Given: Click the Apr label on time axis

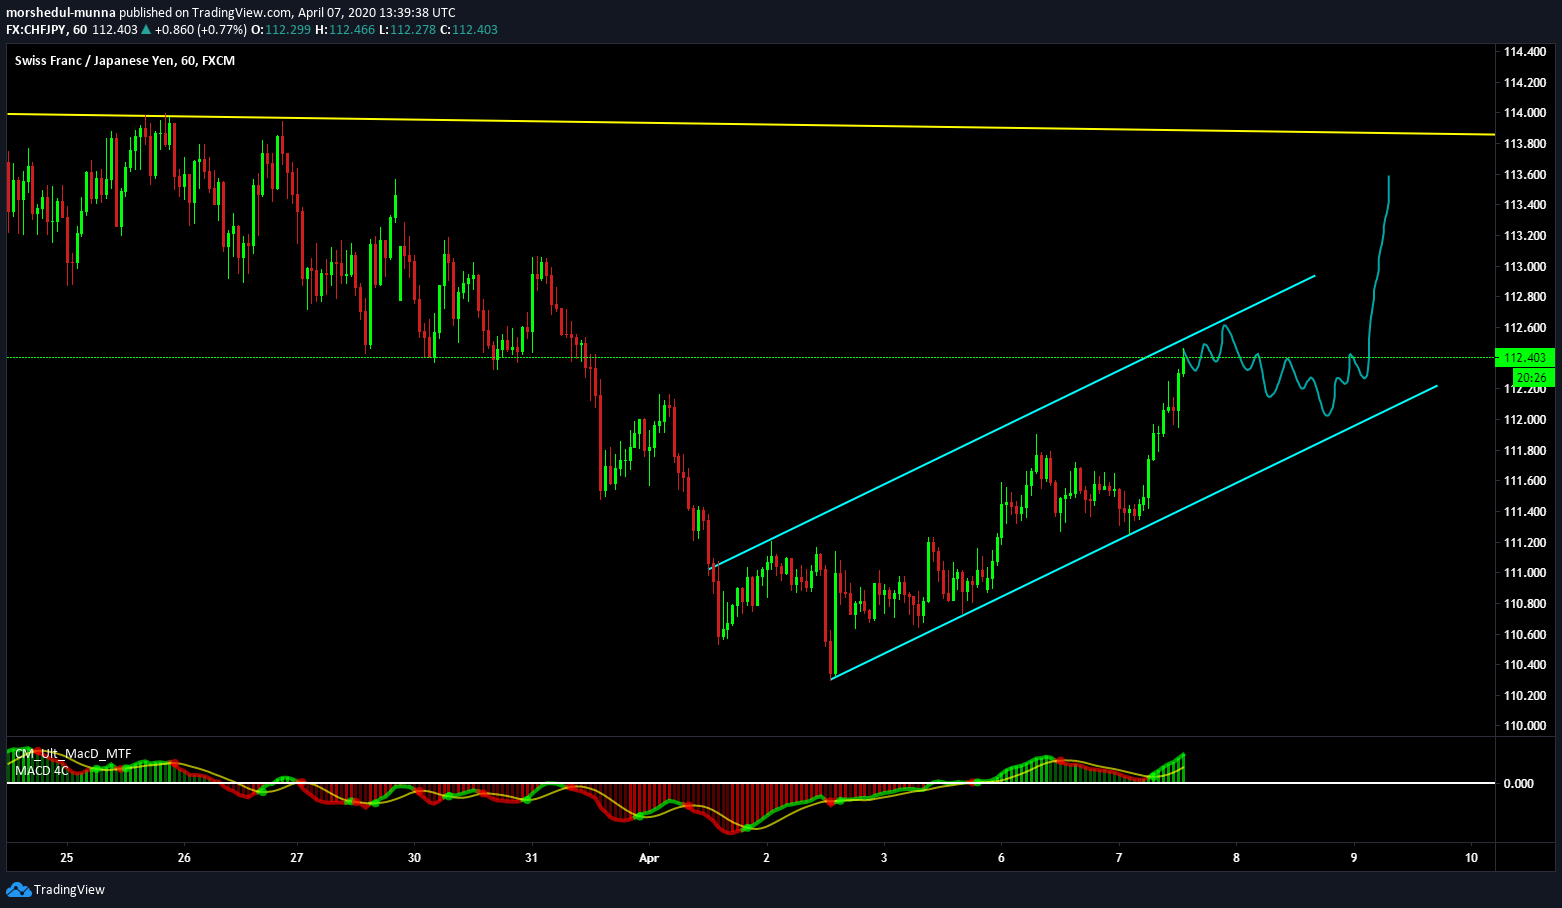Looking at the screenshot, I should pyautogui.click(x=649, y=858).
